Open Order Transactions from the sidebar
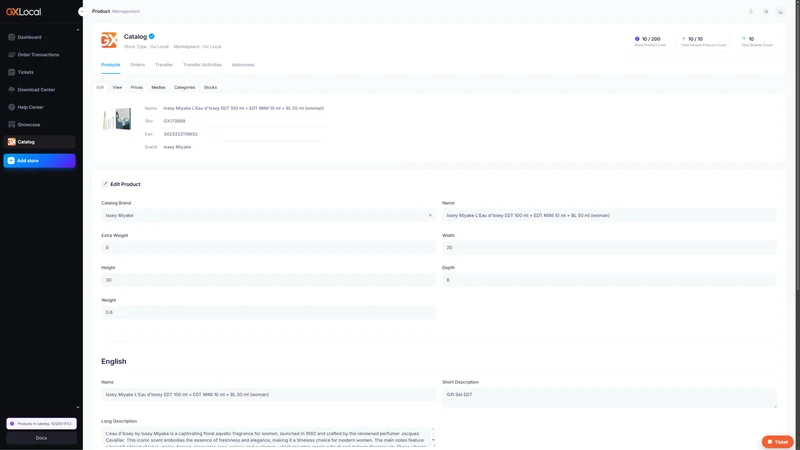The image size is (800, 450). click(x=39, y=55)
